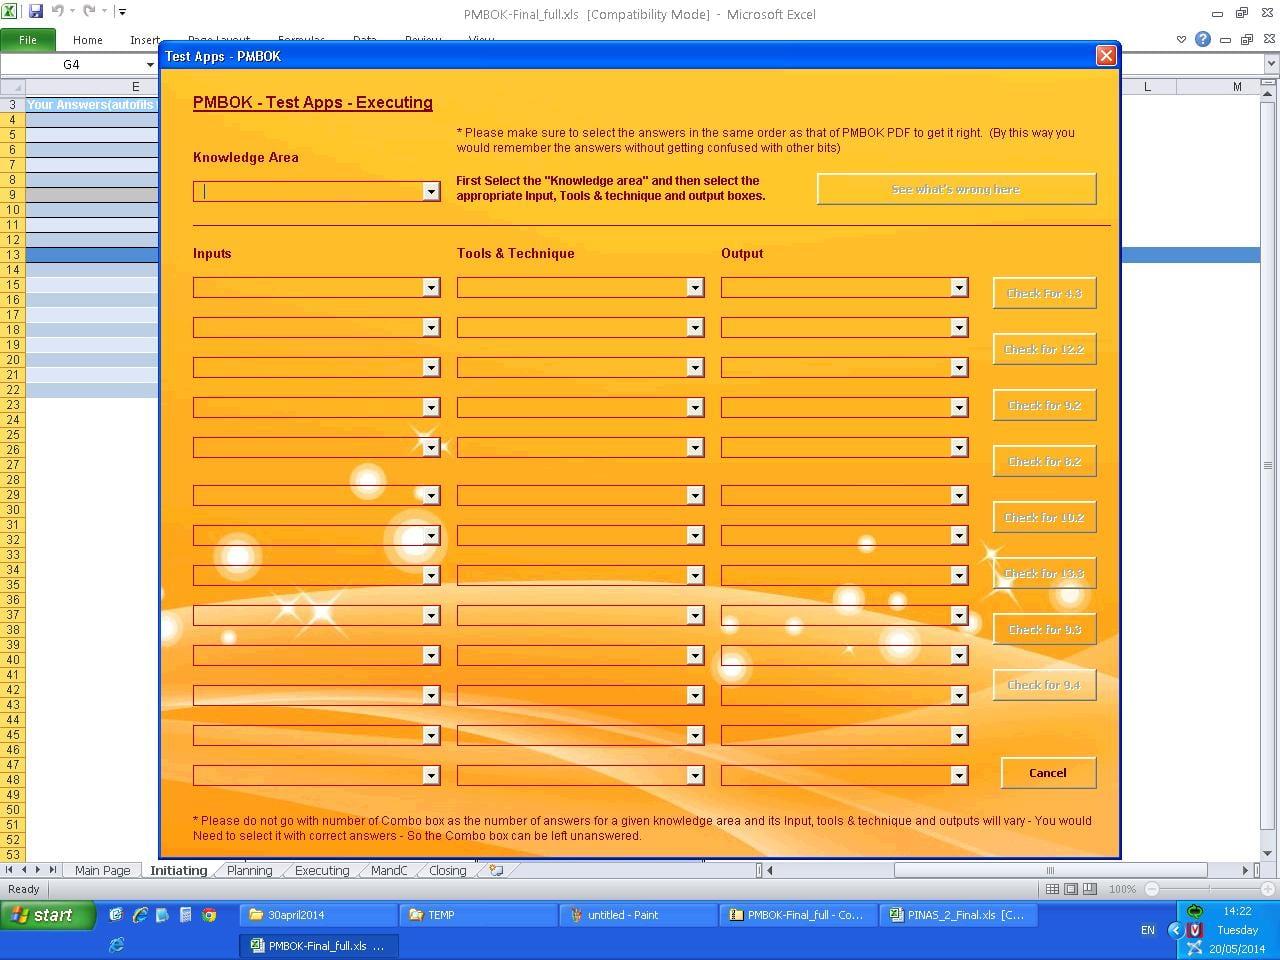Expand the first Inputs combo box
The width and height of the screenshot is (1280, 960).
[431, 287]
